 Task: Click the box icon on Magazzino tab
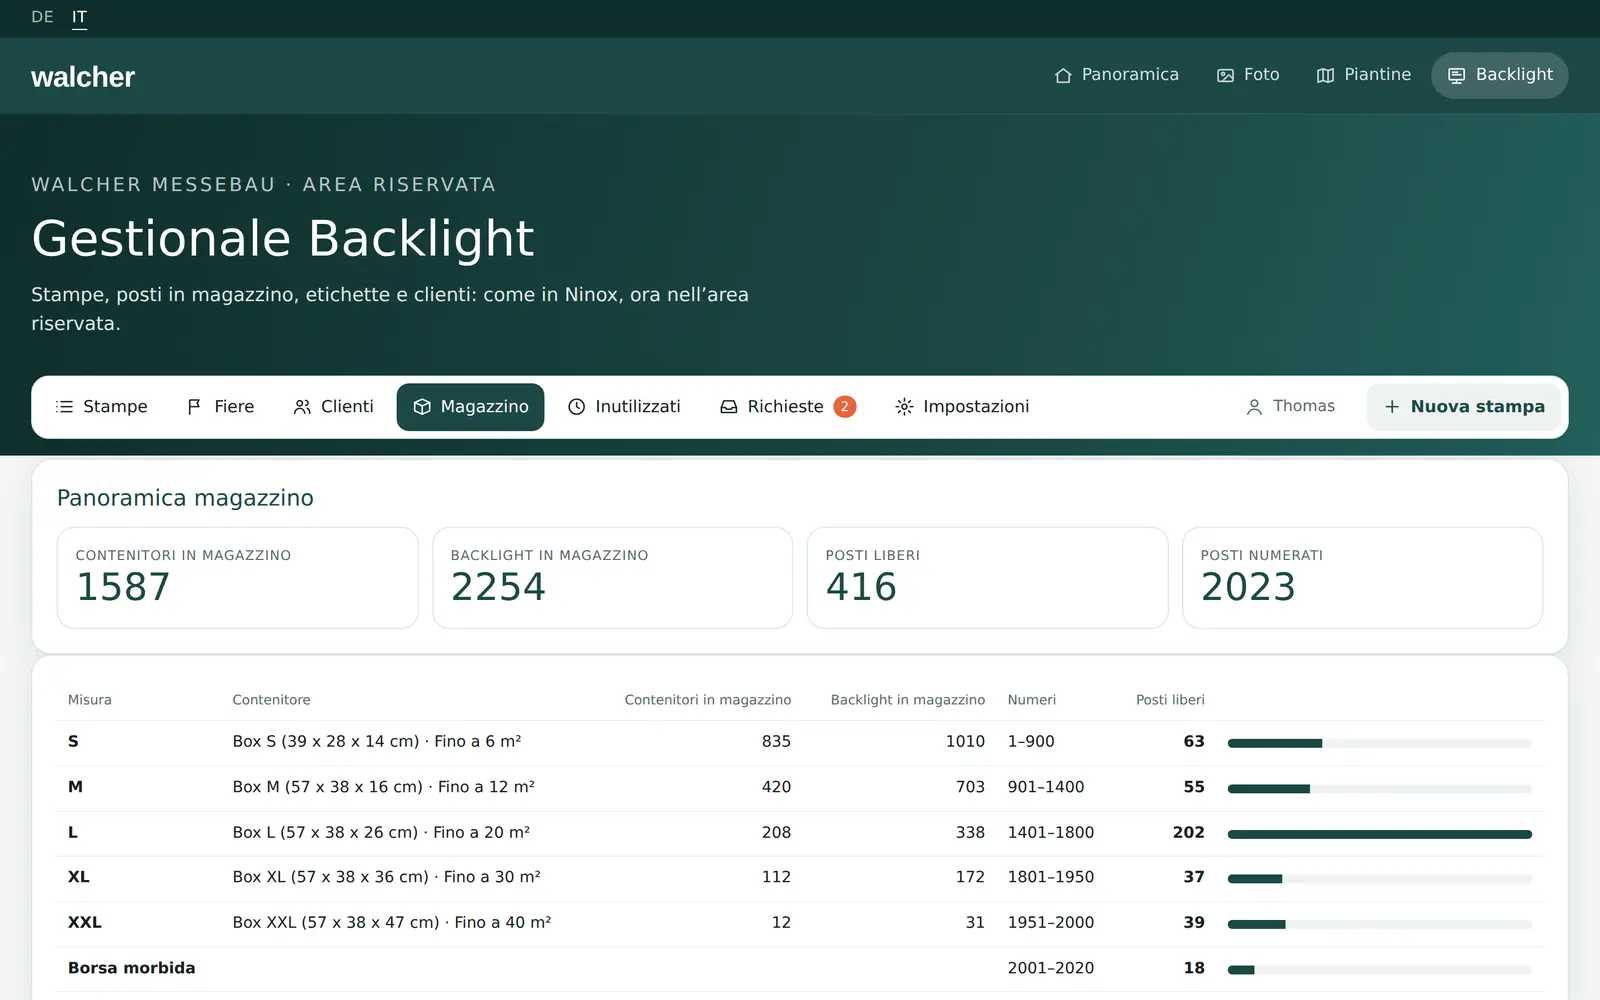[x=422, y=407]
